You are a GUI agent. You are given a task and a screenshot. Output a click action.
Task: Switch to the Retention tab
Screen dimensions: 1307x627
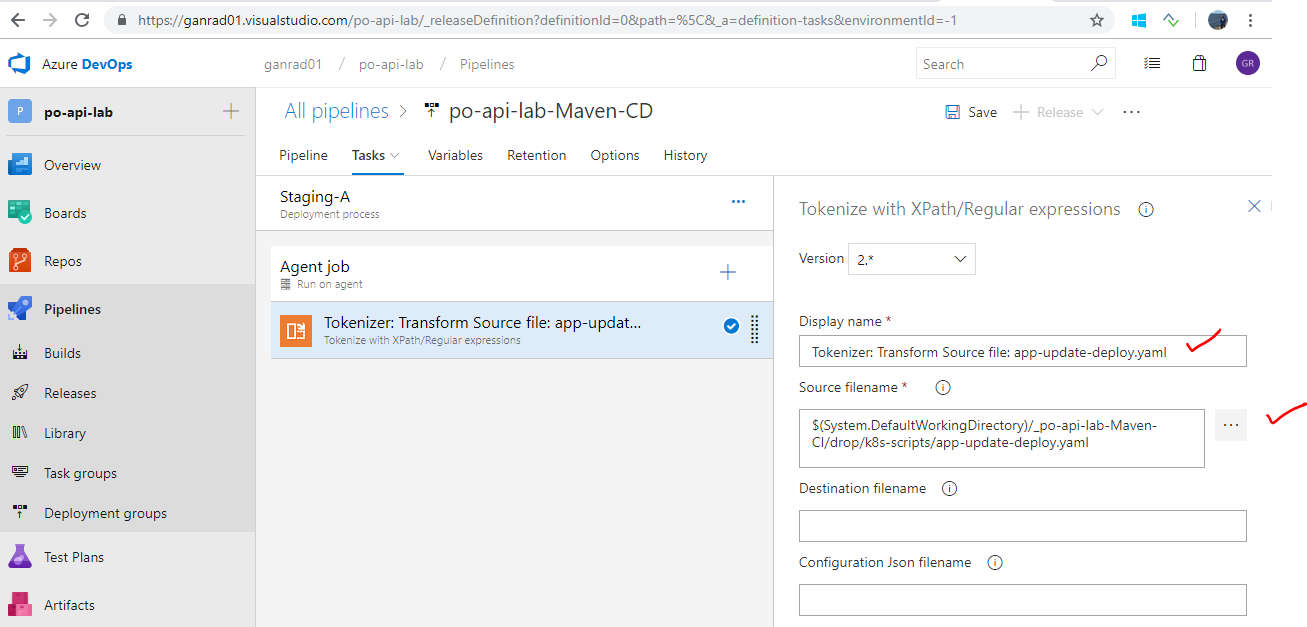[537, 155]
